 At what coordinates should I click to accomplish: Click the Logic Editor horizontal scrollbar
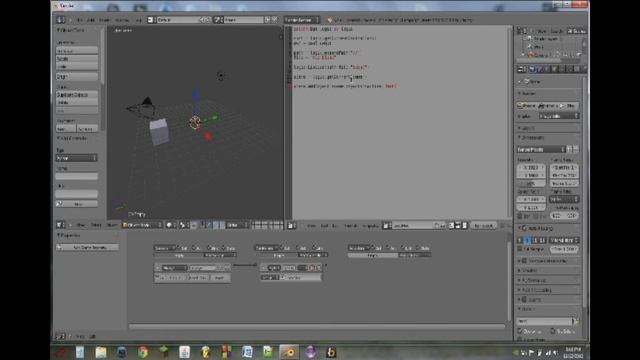[x=317, y=327]
